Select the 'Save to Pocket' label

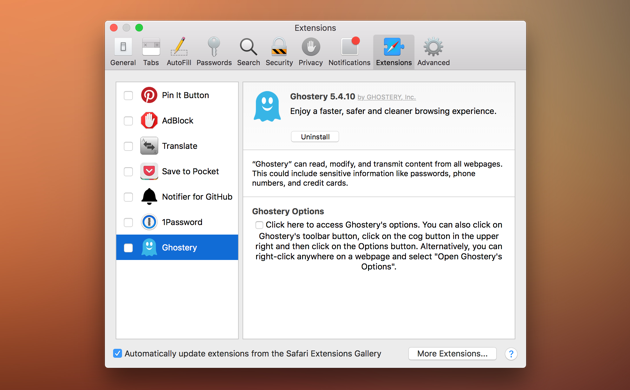click(190, 172)
